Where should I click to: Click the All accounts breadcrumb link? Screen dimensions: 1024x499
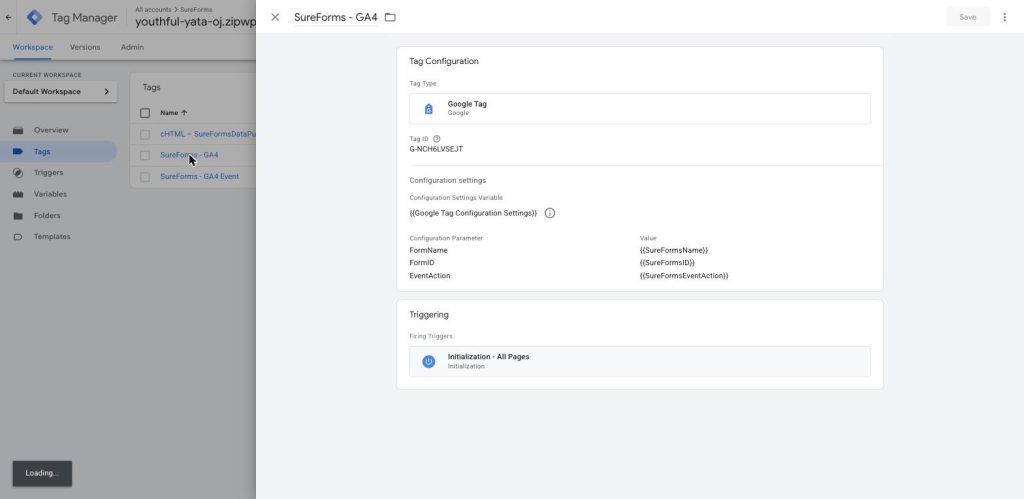pos(153,9)
